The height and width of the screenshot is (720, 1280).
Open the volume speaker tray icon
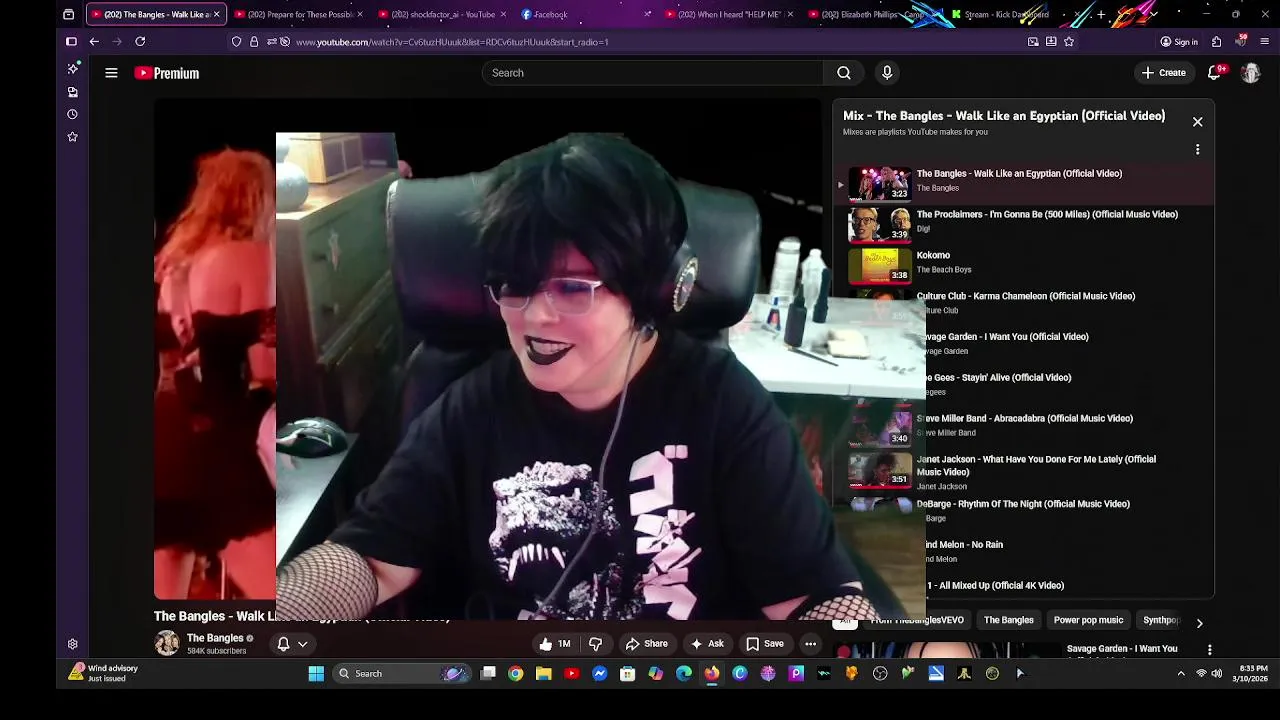point(1217,674)
